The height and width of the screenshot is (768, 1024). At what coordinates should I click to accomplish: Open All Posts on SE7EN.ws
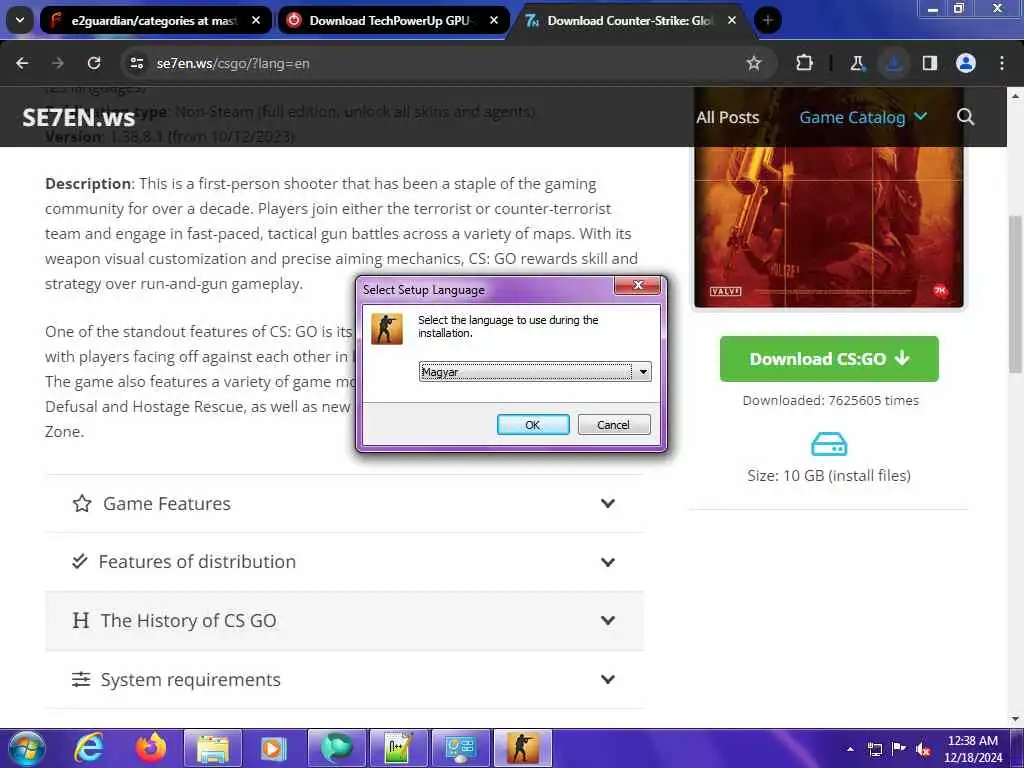pyautogui.click(x=728, y=118)
